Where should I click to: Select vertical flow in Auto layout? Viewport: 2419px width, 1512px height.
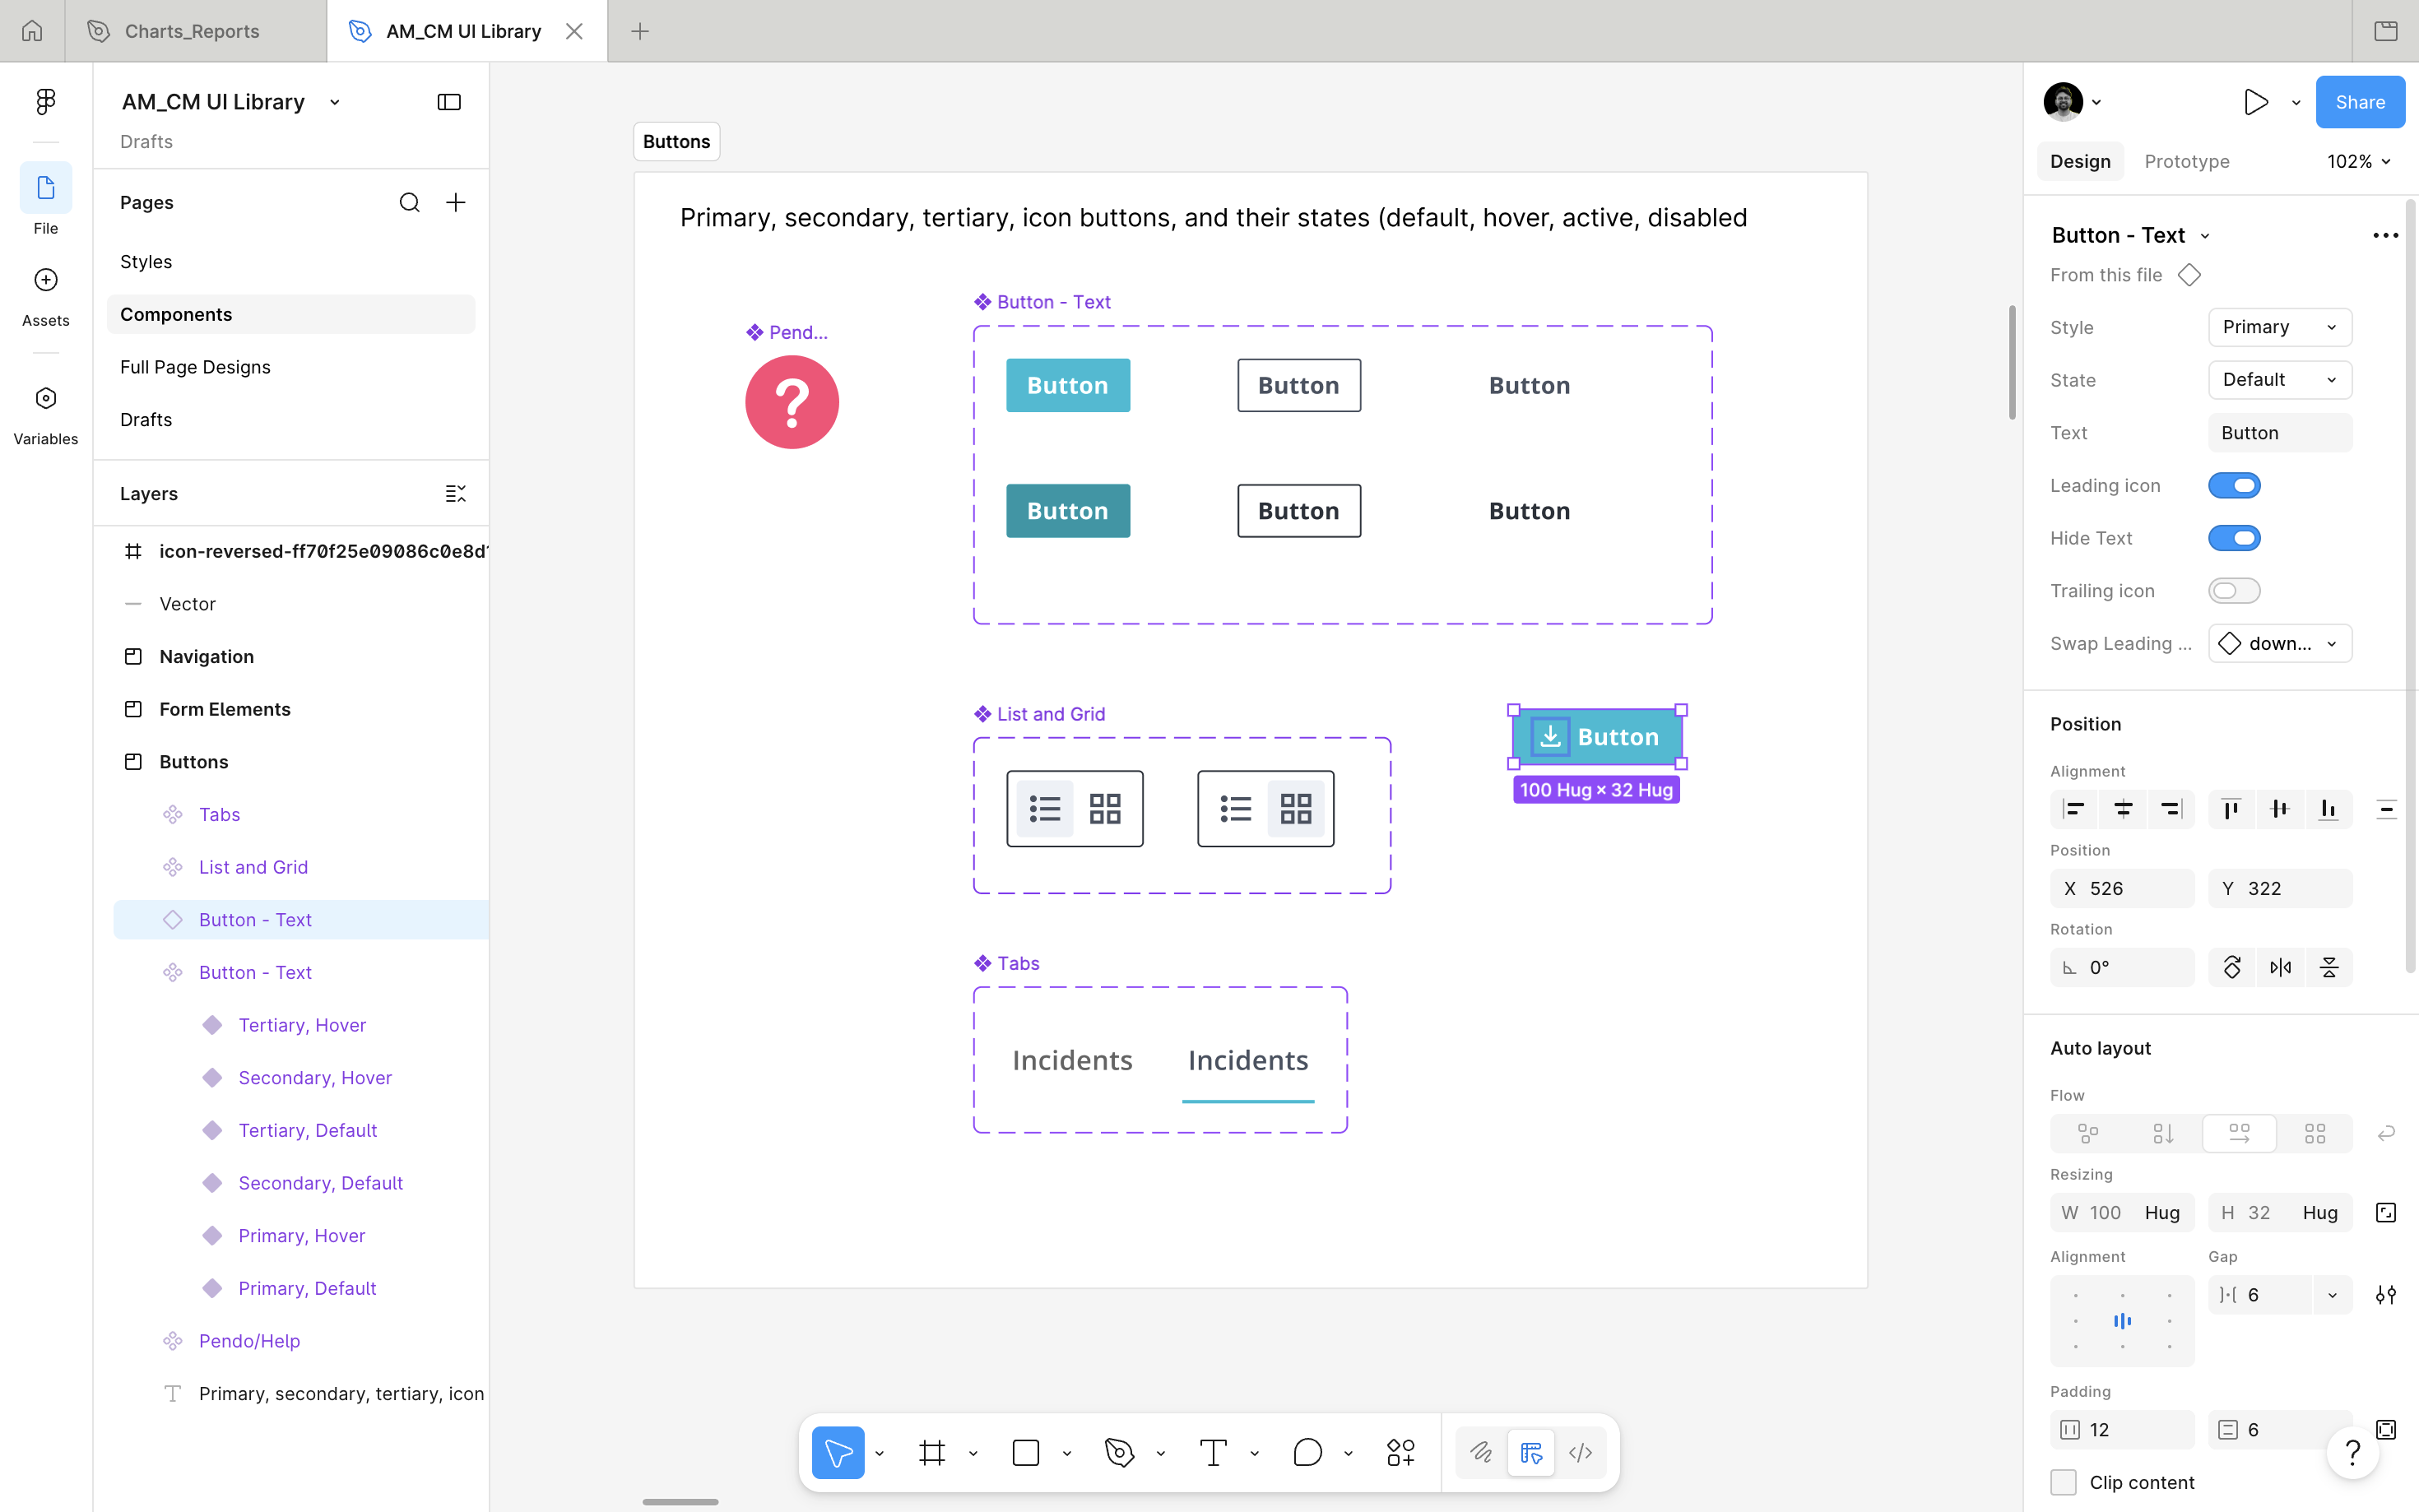point(2163,1133)
